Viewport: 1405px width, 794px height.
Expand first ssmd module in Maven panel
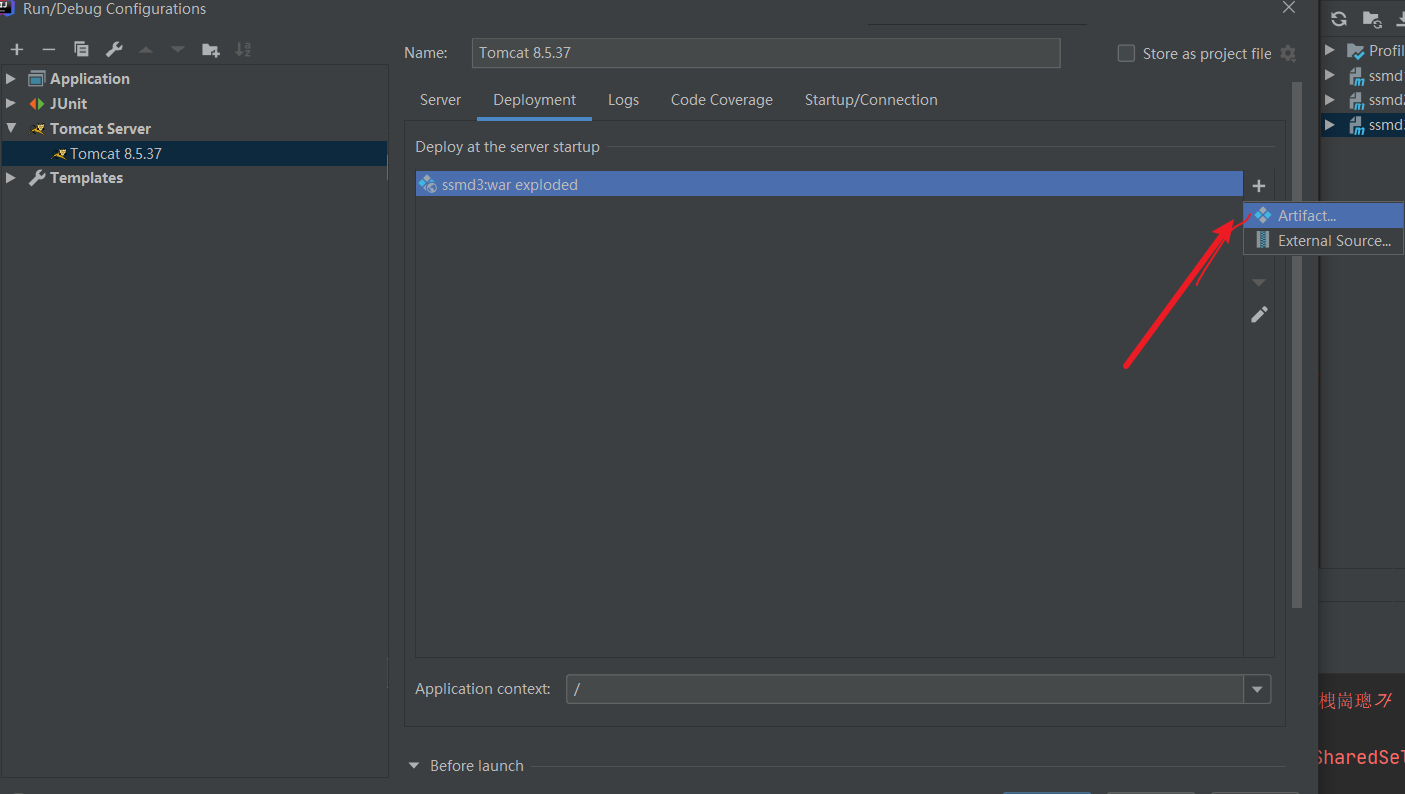tap(1330, 75)
